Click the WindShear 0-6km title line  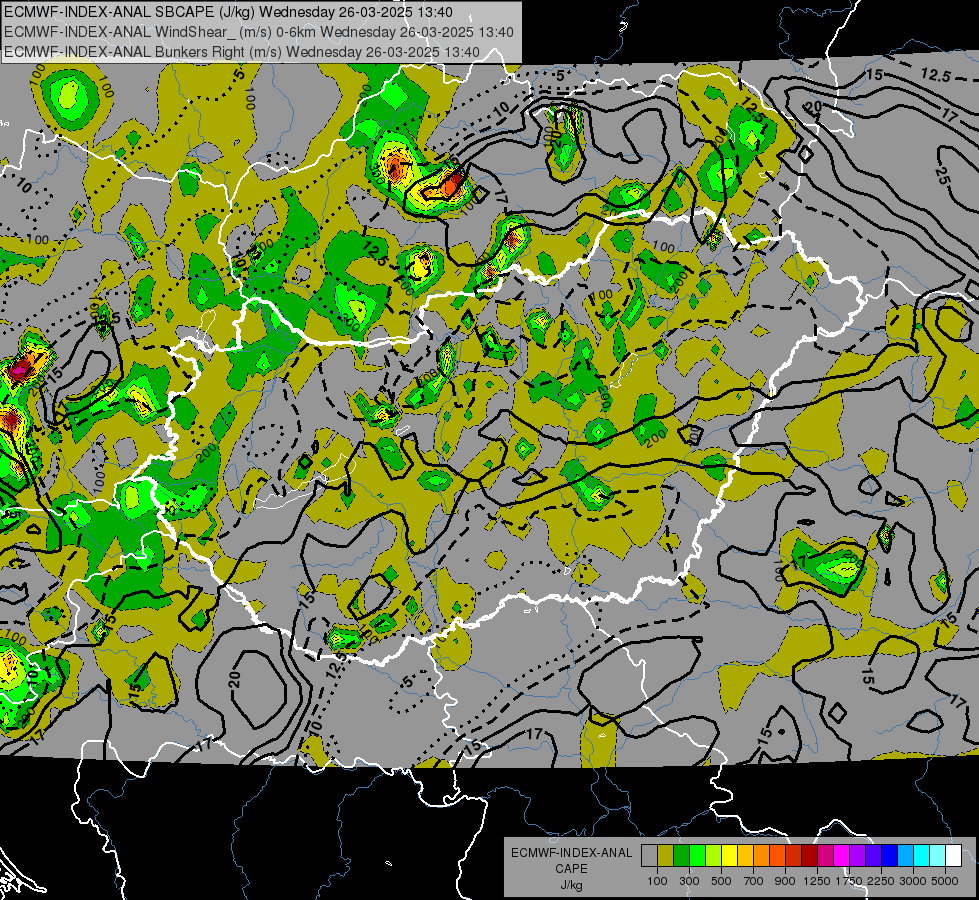[258, 32]
